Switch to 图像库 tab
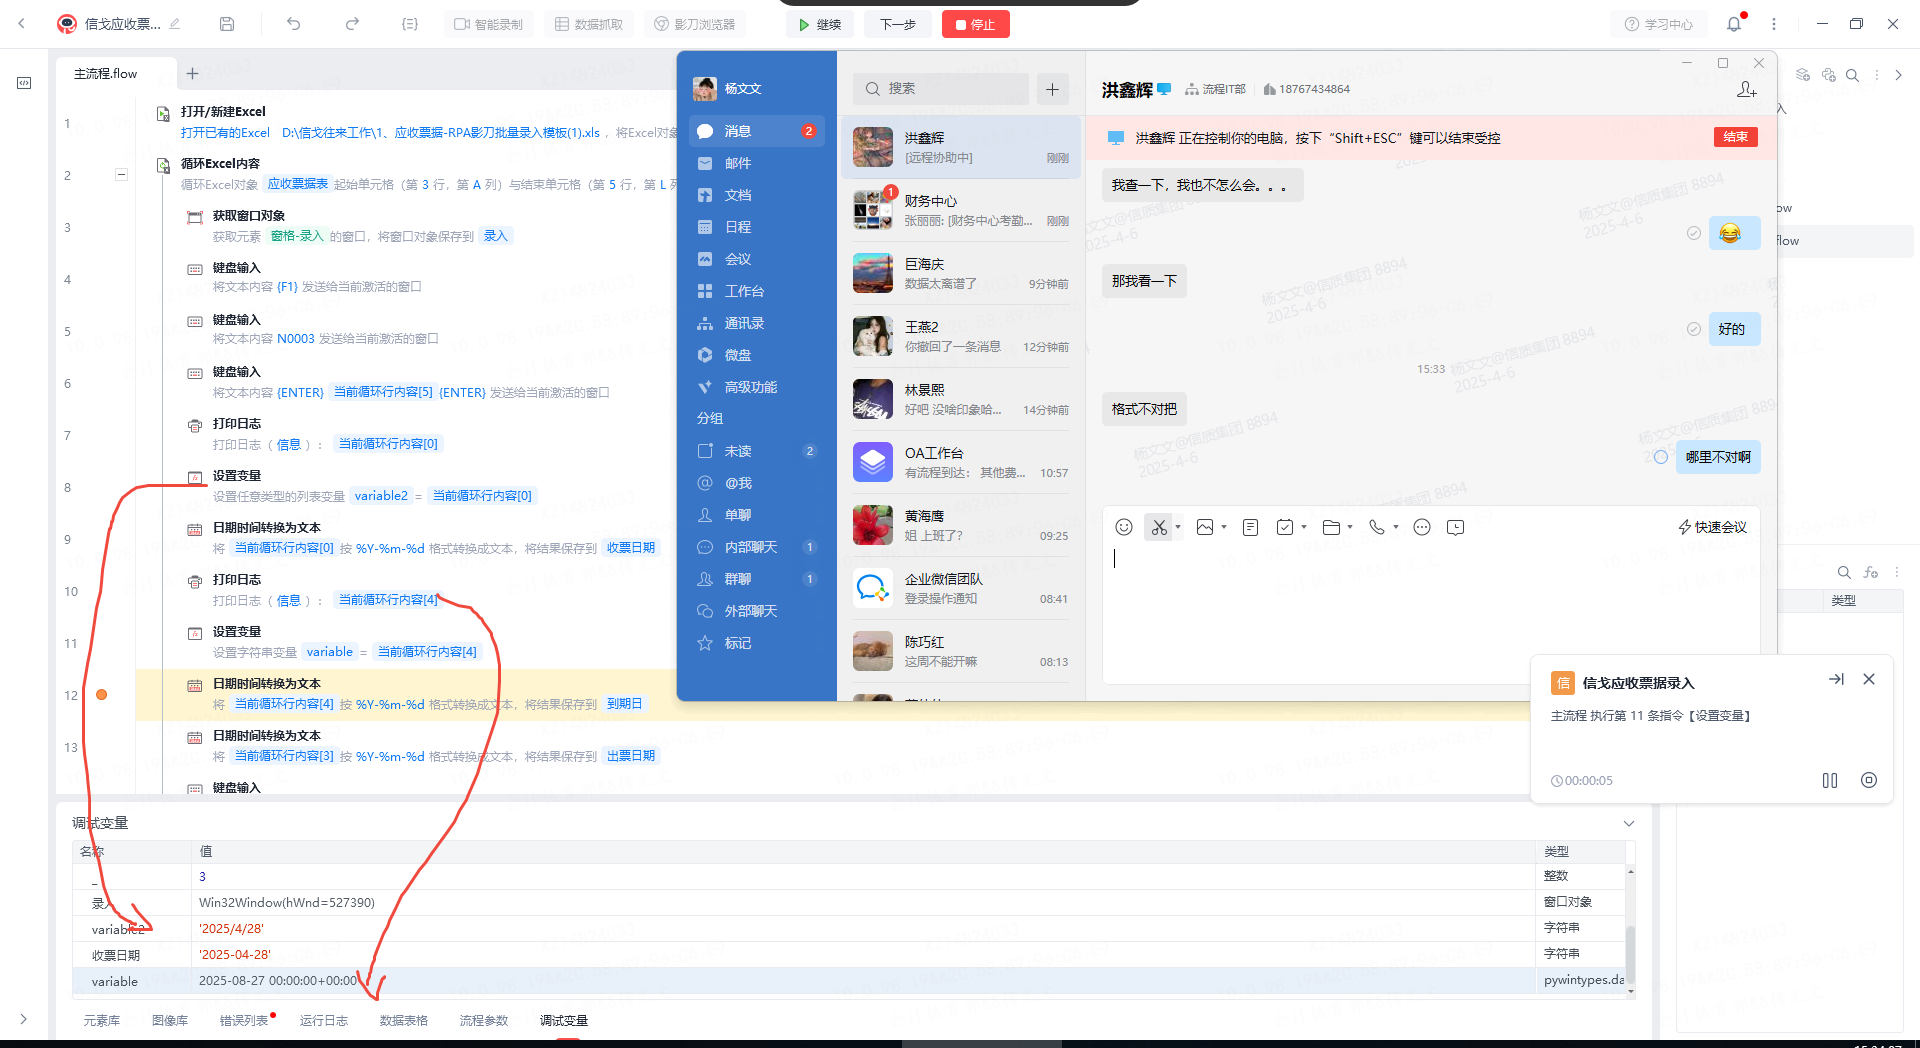The height and width of the screenshot is (1048, 1920). 170,1020
